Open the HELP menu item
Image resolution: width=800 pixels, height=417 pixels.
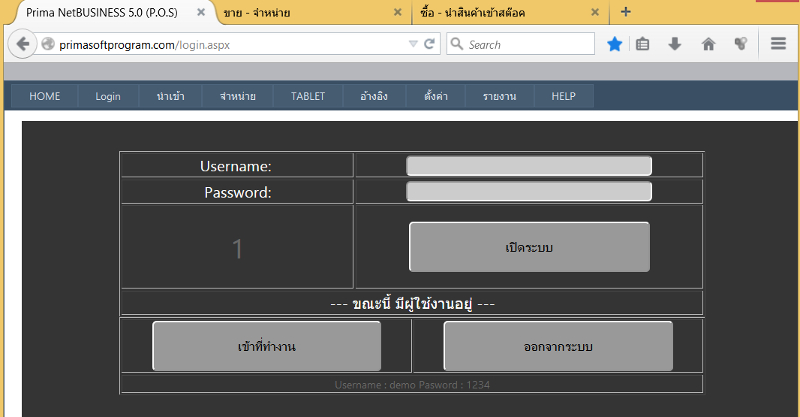tap(564, 96)
